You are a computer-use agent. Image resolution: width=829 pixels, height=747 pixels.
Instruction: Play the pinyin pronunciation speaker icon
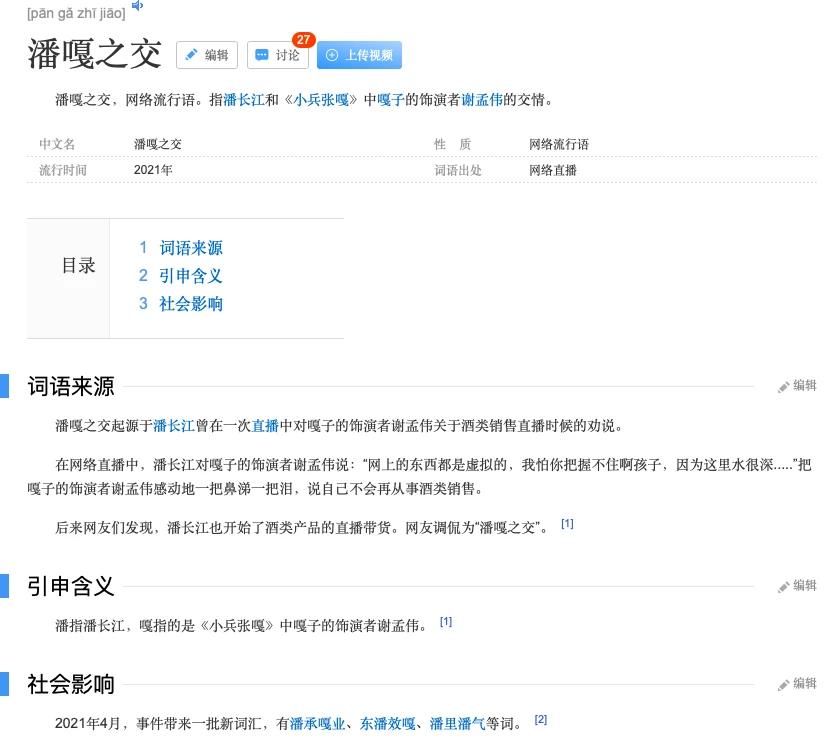pyautogui.click(x=137, y=6)
